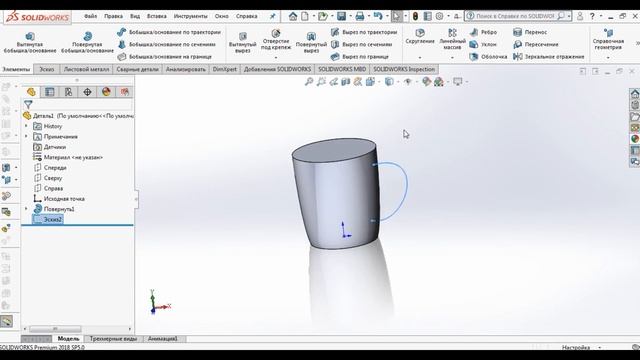This screenshot has width=640, height=360.
Task: Open the Справка menu
Action: (247, 16)
